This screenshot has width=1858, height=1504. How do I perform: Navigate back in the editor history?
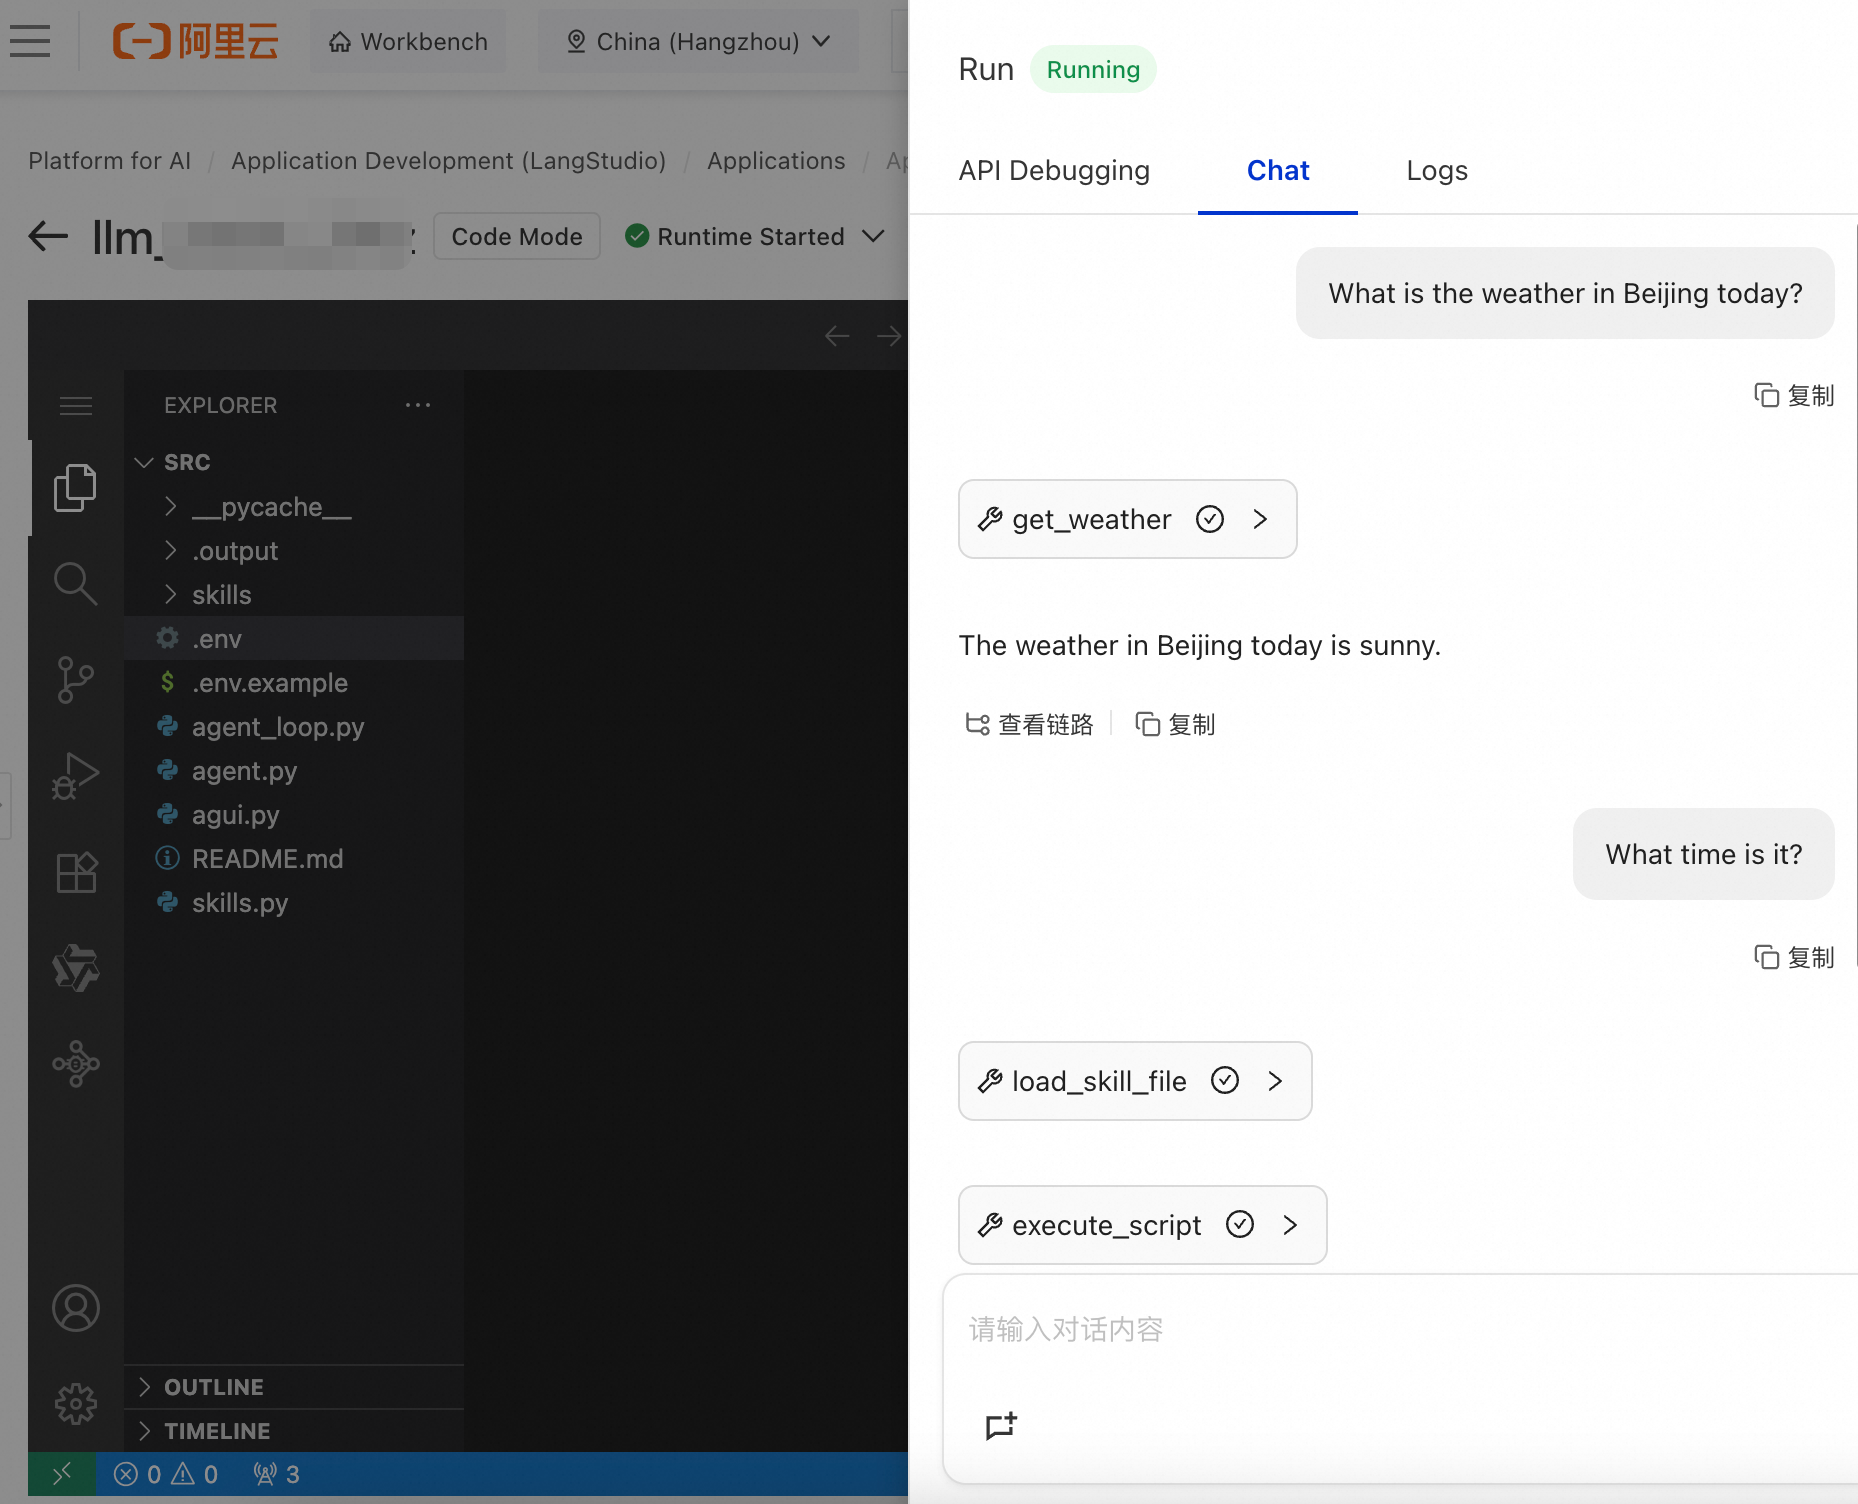pyautogui.click(x=837, y=336)
